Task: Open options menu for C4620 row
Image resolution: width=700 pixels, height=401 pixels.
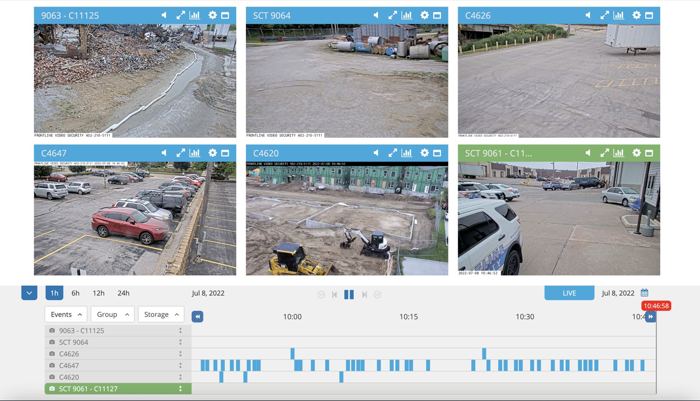Action: (x=180, y=377)
